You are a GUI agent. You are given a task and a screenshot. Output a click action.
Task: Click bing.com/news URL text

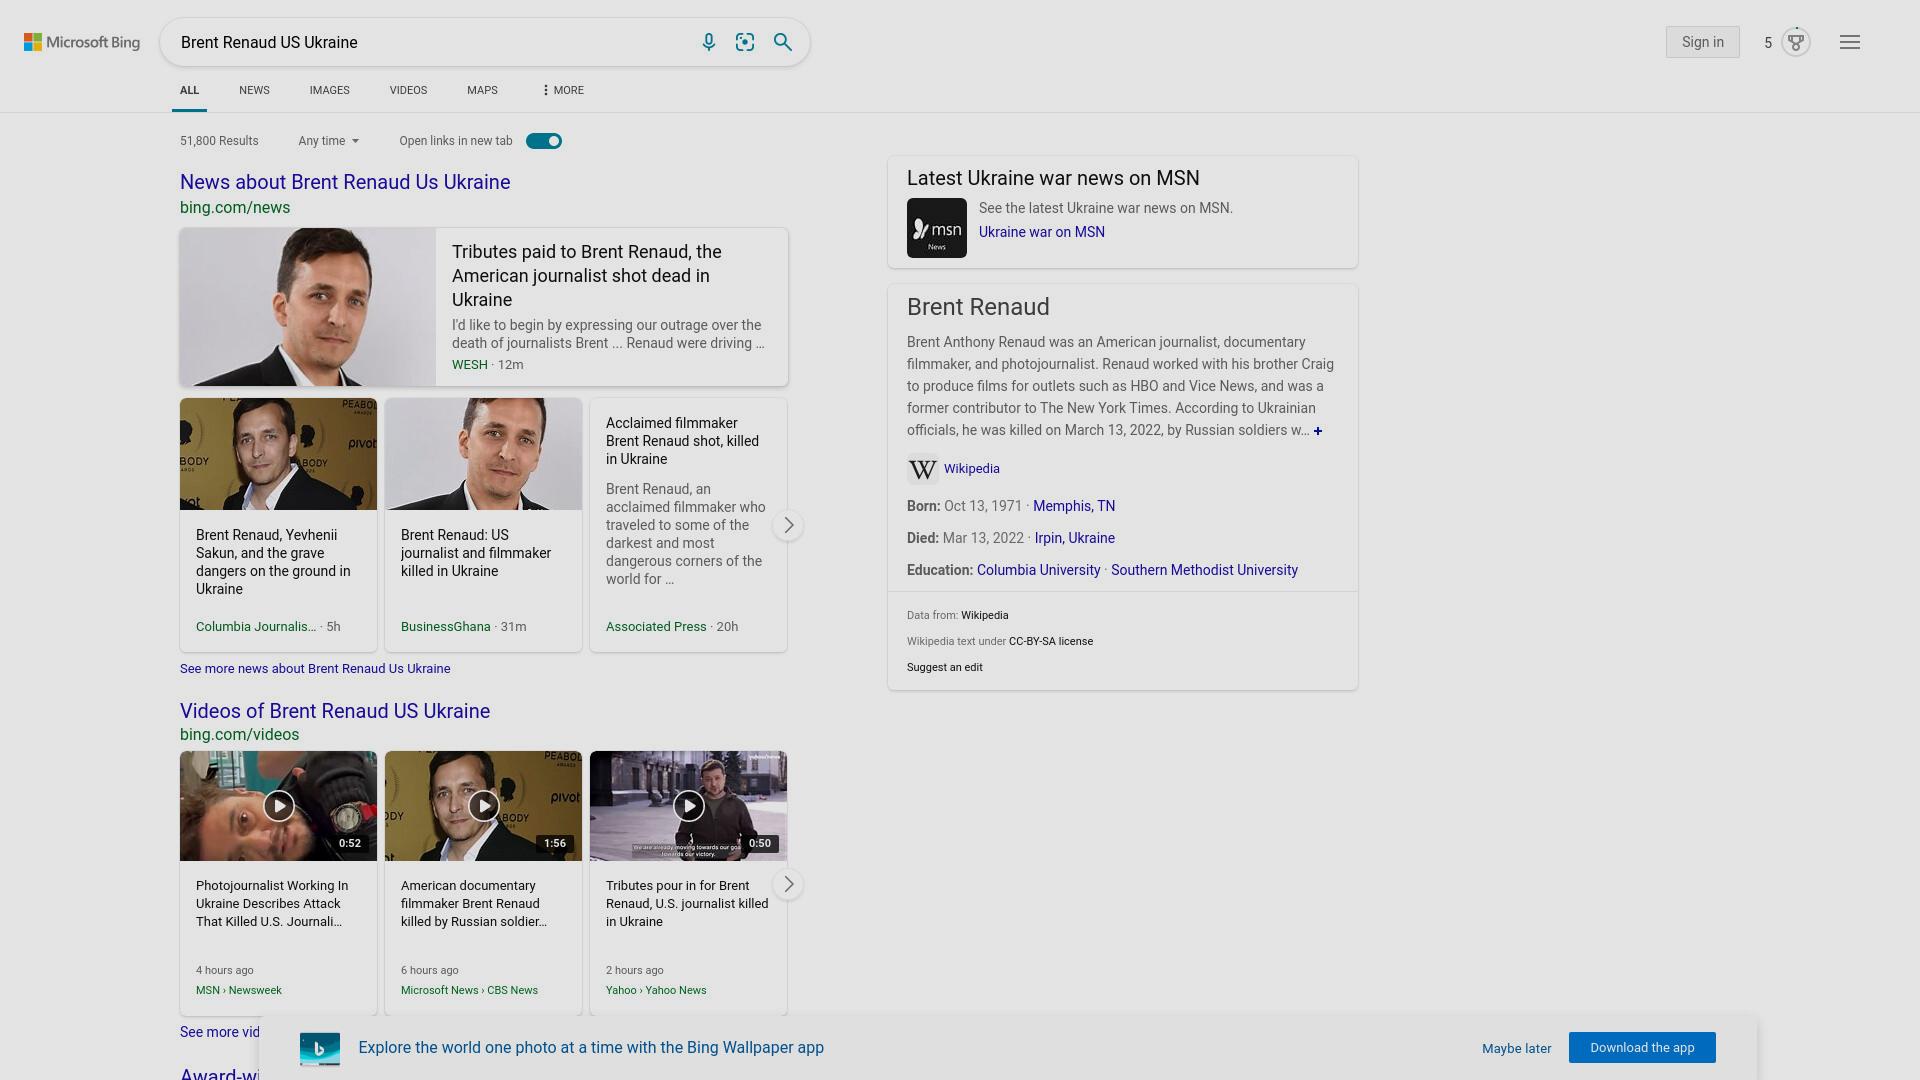(235, 208)
